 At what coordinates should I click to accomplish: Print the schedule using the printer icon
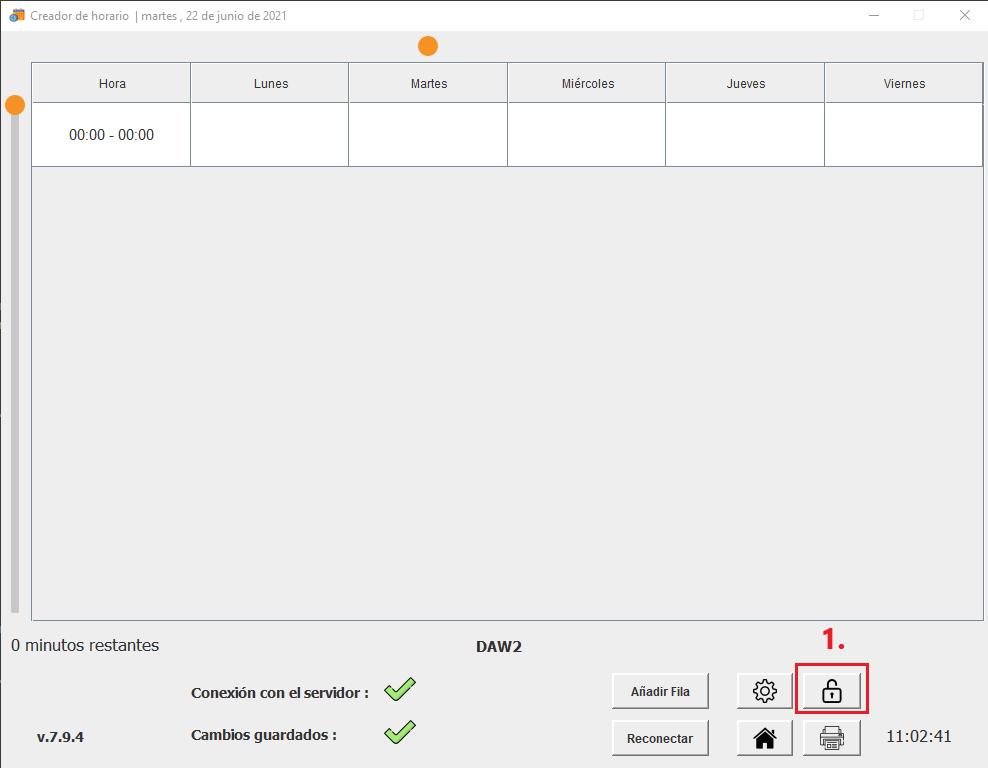(x=831, y=738)
